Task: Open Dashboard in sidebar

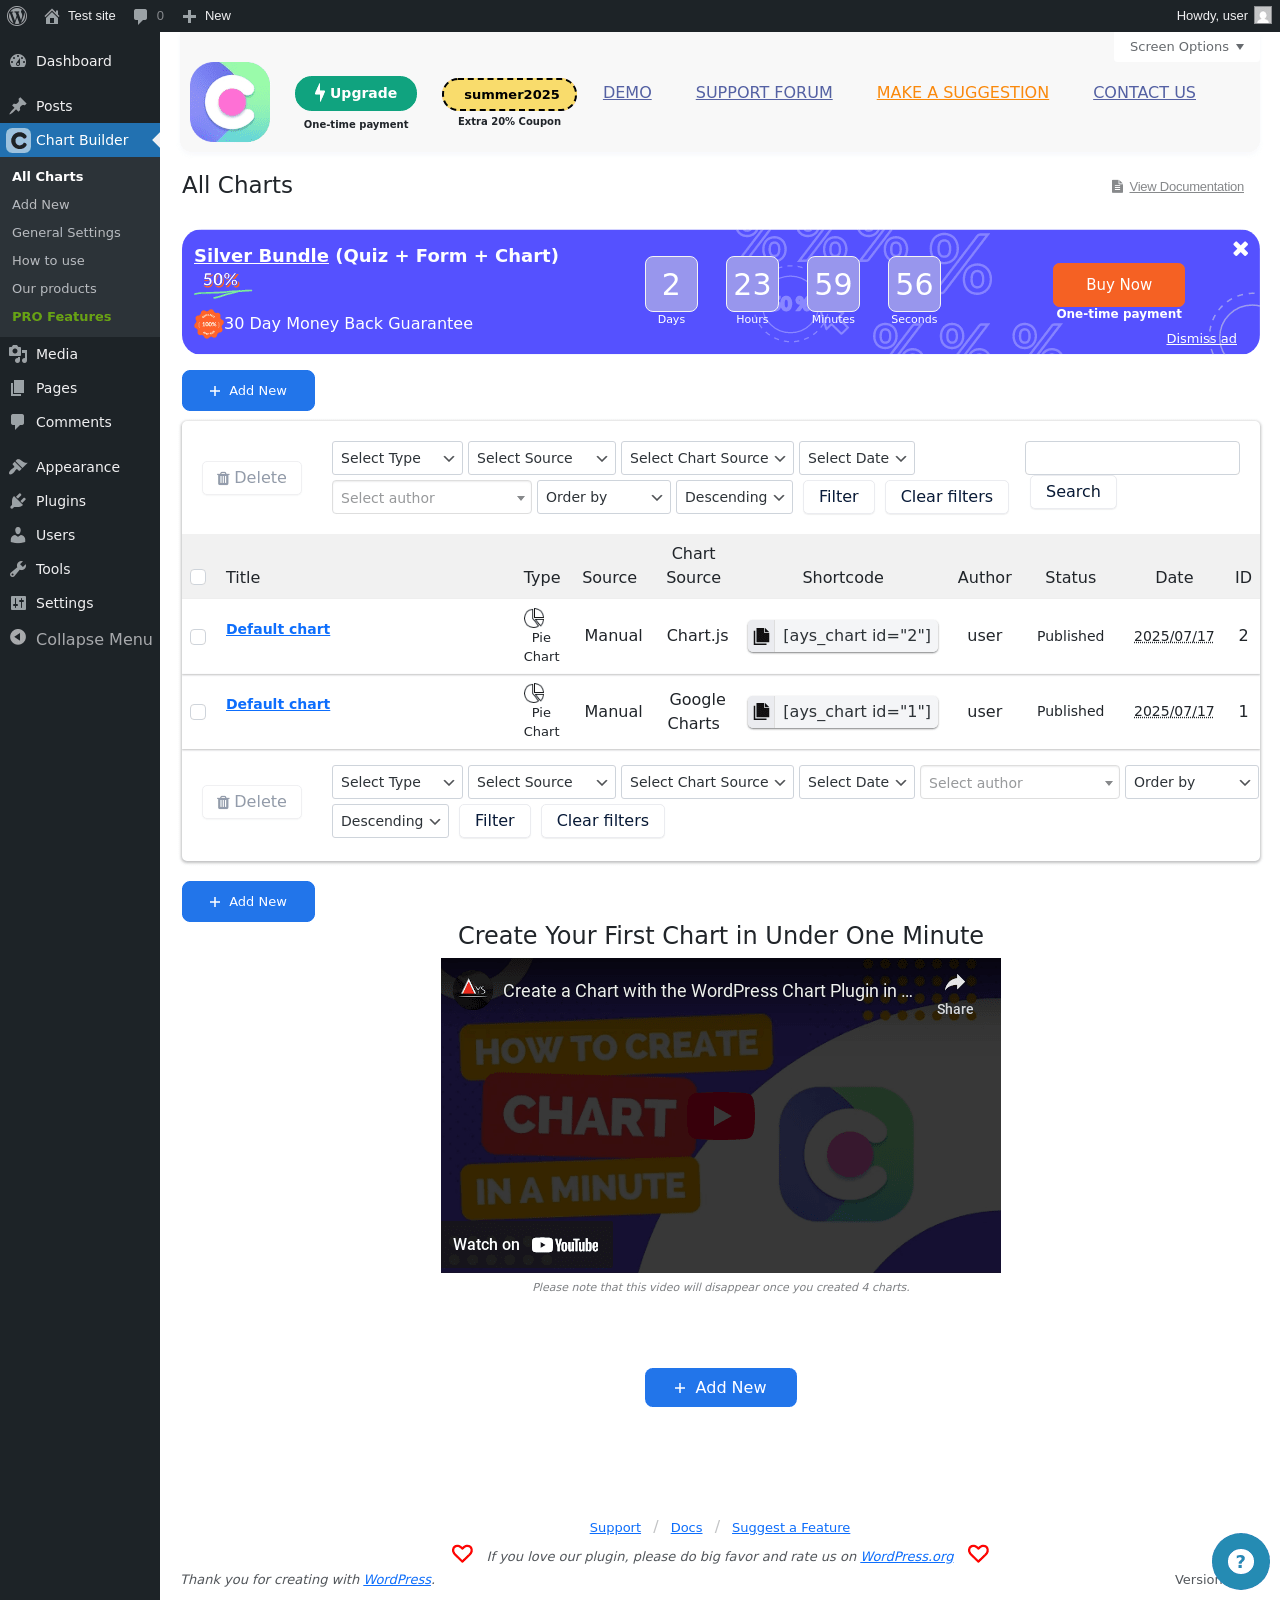Action: (80, 61)
